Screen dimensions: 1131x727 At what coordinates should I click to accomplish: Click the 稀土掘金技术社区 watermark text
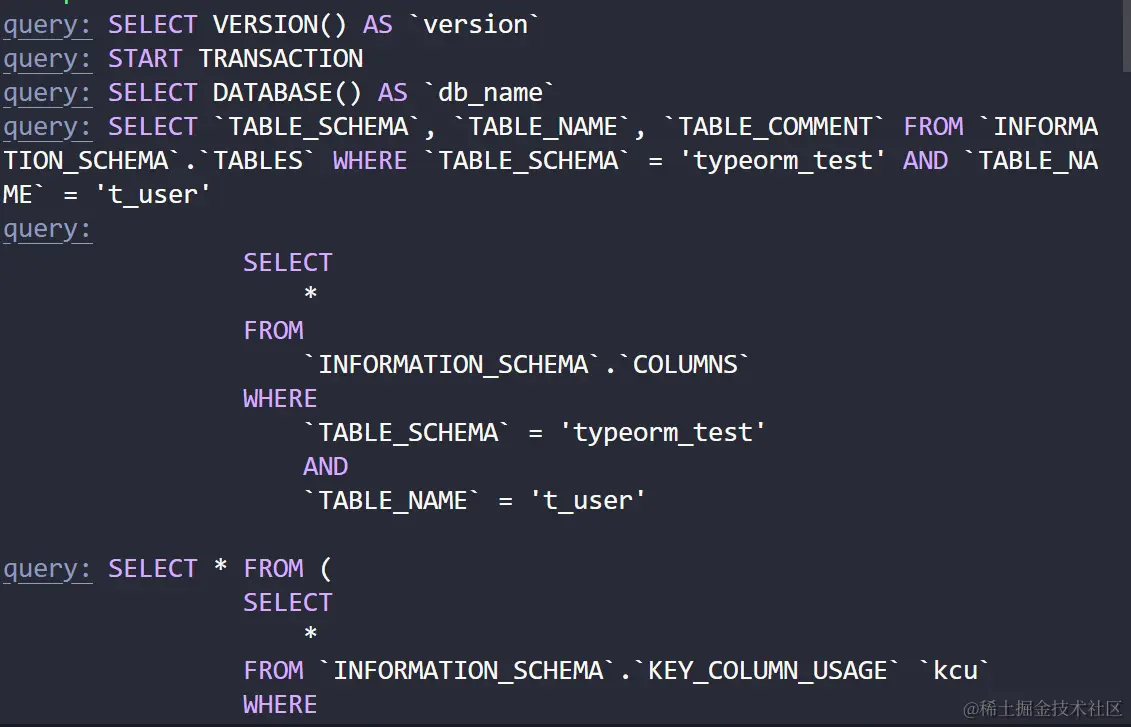click(1043, 708)
